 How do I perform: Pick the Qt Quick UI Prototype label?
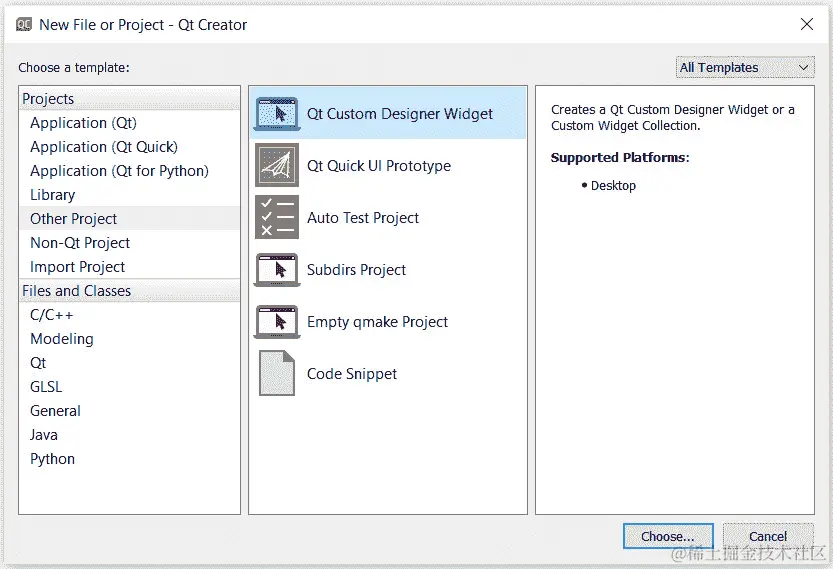tap(379, 166)
